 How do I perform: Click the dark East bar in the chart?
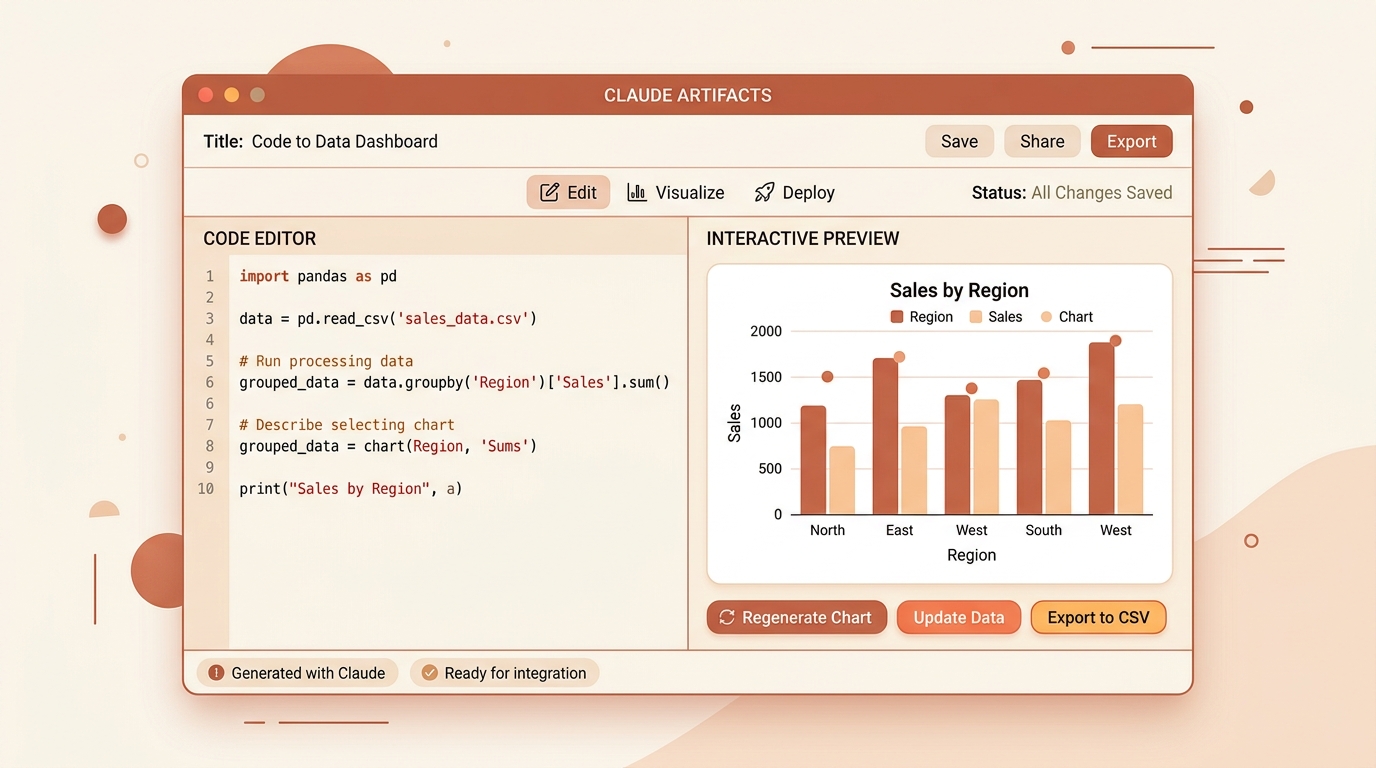tap(885, 437)
